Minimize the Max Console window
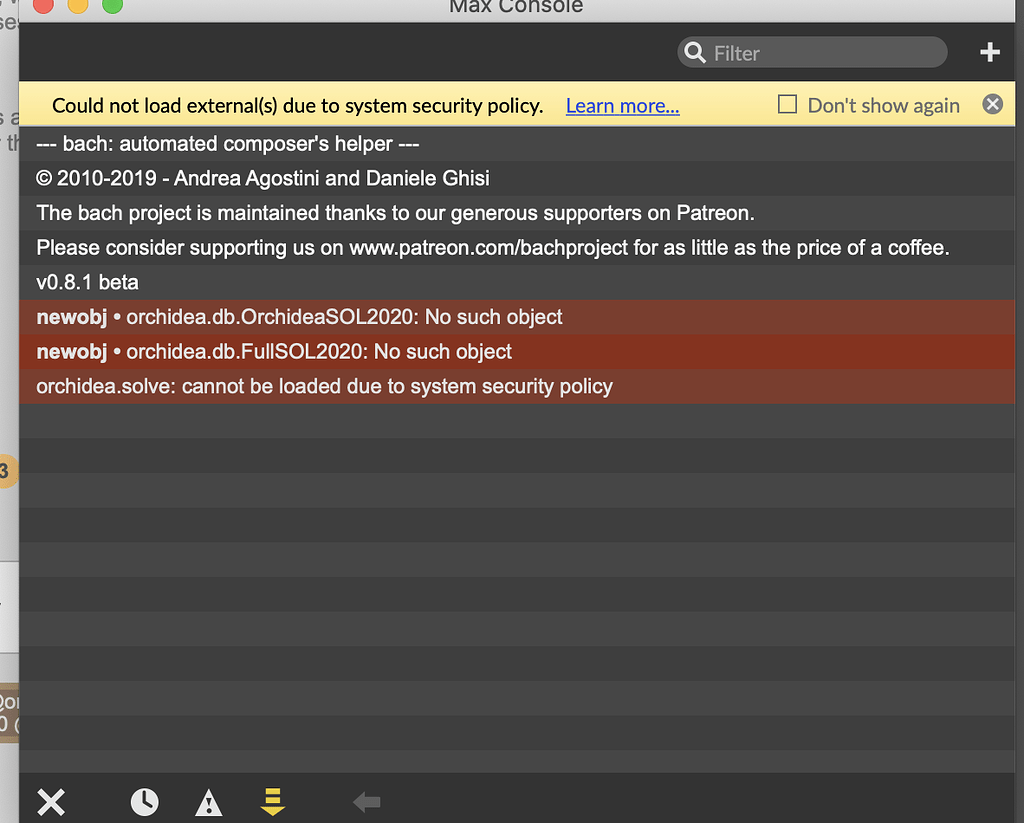This screenshot has width=1024, height=823. pyautogui.click(x=77, y=6)
